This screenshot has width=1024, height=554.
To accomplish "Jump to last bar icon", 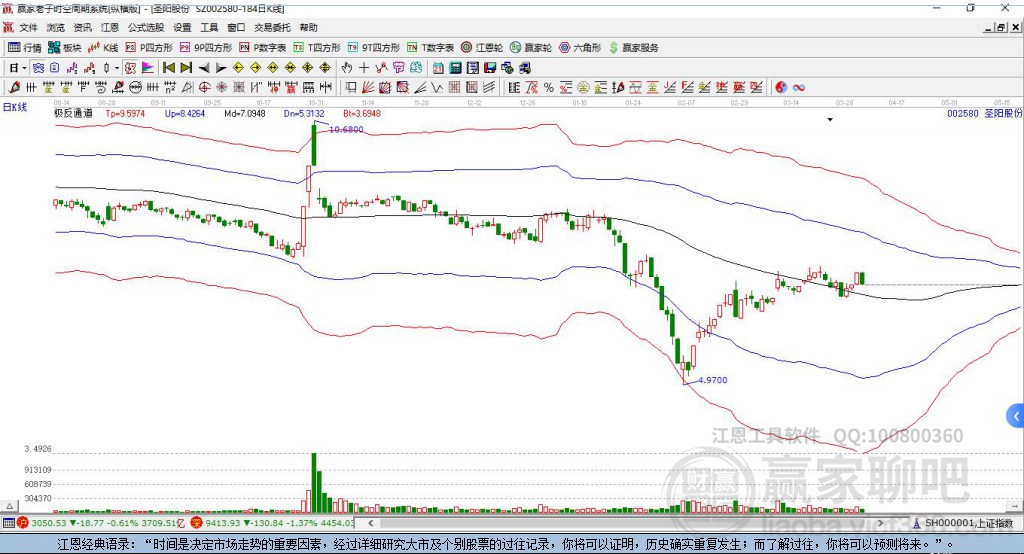I will click(x=186, y=68).
